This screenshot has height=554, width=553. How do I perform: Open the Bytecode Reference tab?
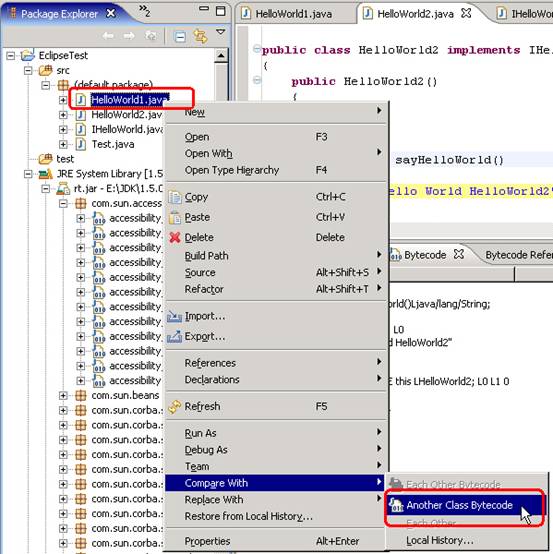[x=518, y=255]
